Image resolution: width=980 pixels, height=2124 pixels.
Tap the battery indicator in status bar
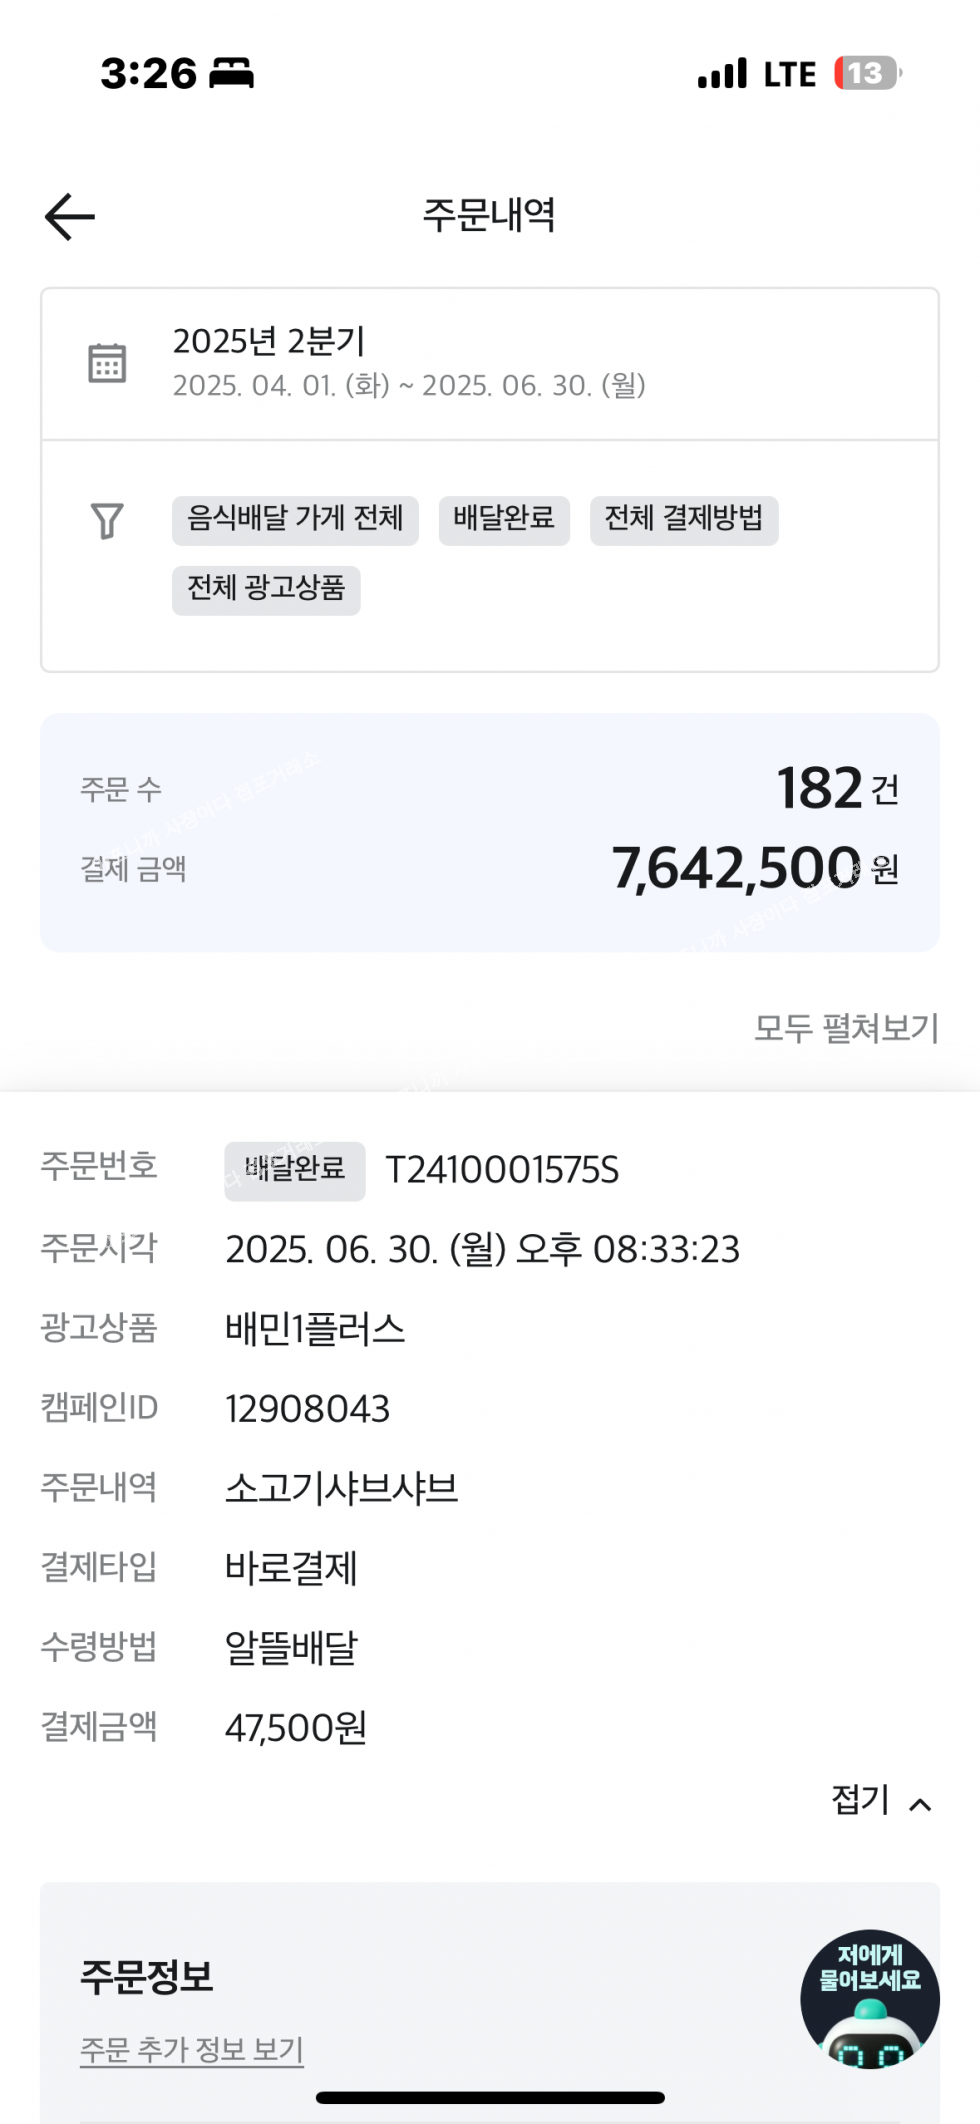(867, 74)
